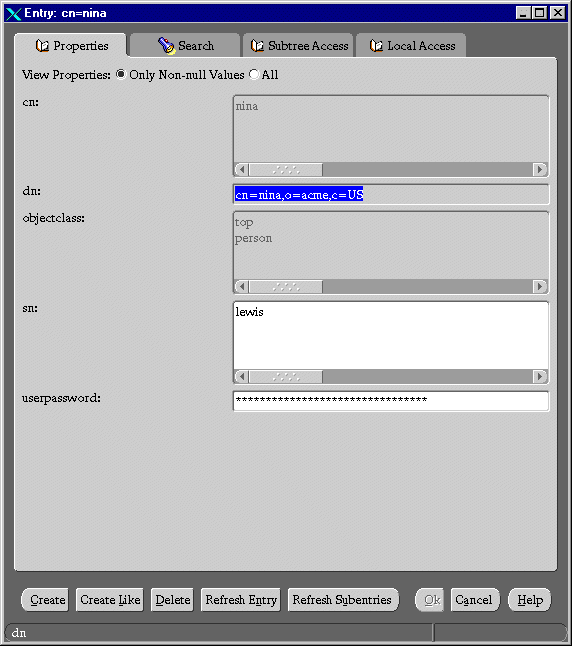The image size is (572, 646).
Task: Select 'person' in objectclass list
Action: click(253, 239)
